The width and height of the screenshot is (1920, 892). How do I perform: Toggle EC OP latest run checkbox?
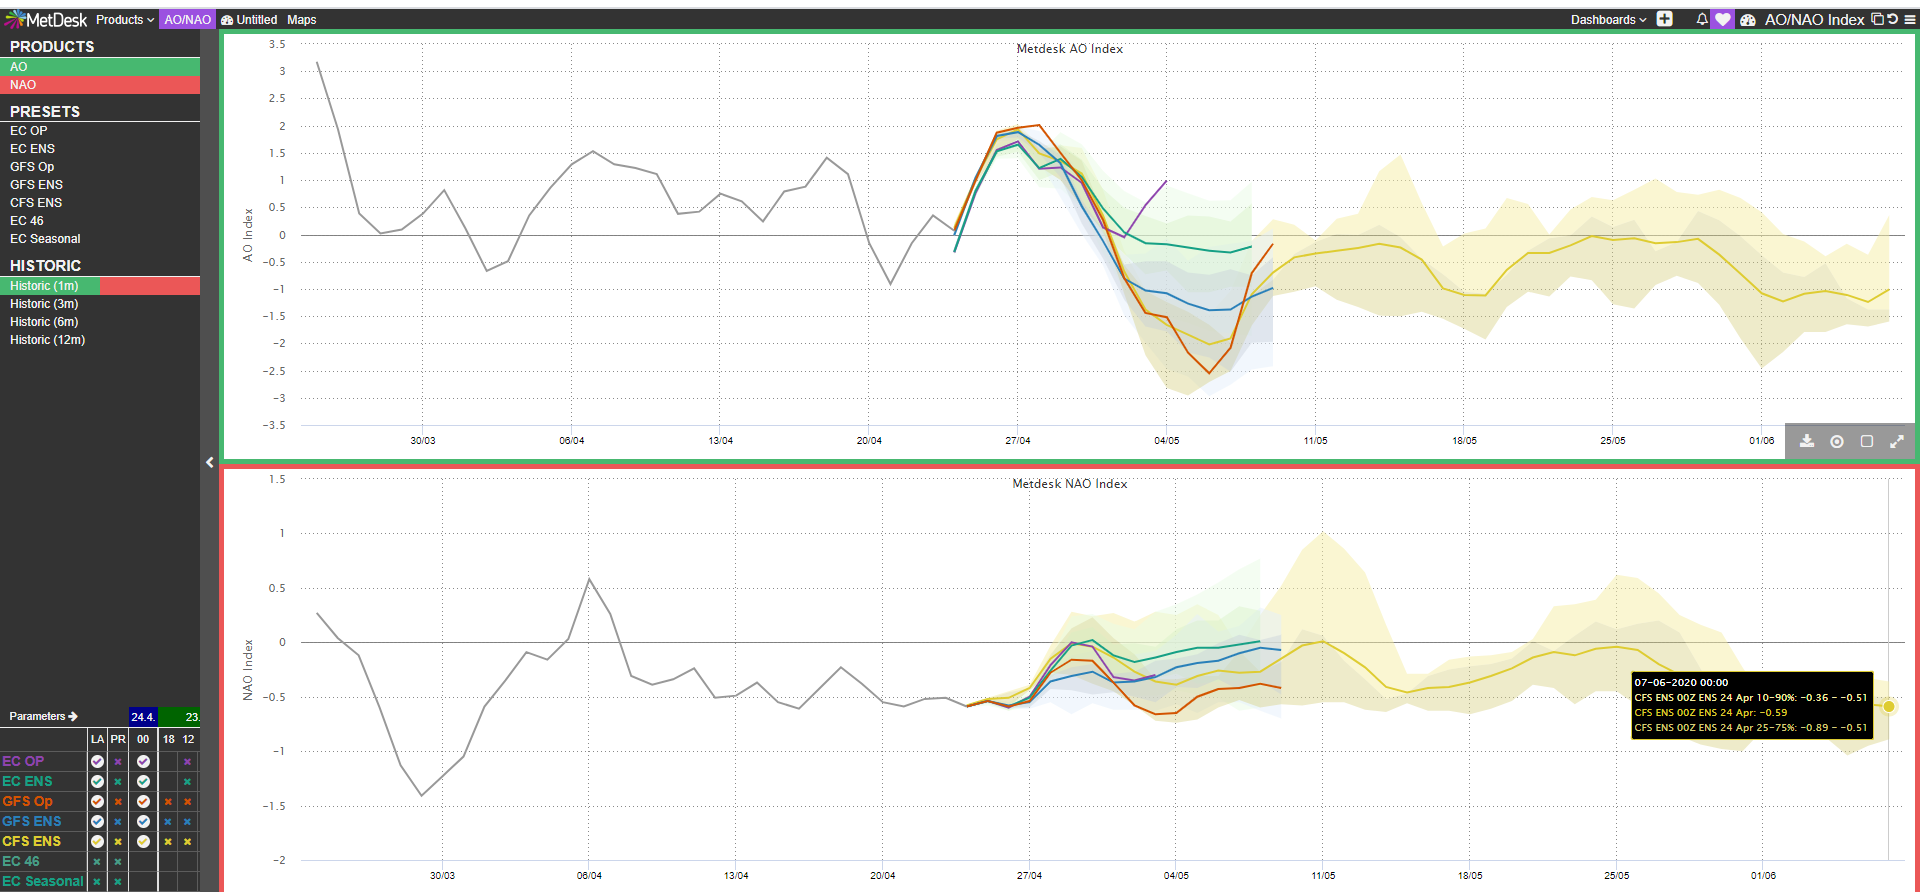point(97,761)
